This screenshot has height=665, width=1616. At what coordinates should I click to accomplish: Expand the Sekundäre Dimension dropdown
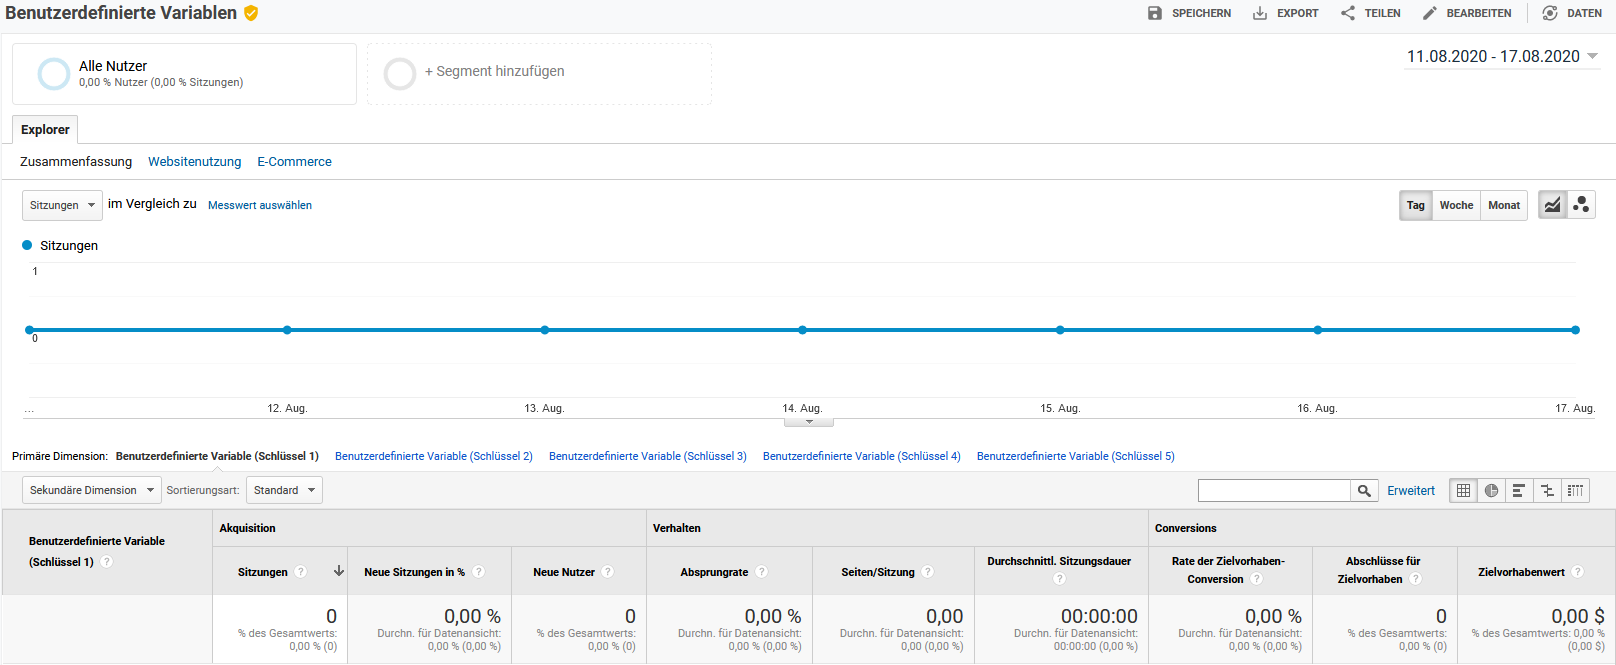[91, 490]
